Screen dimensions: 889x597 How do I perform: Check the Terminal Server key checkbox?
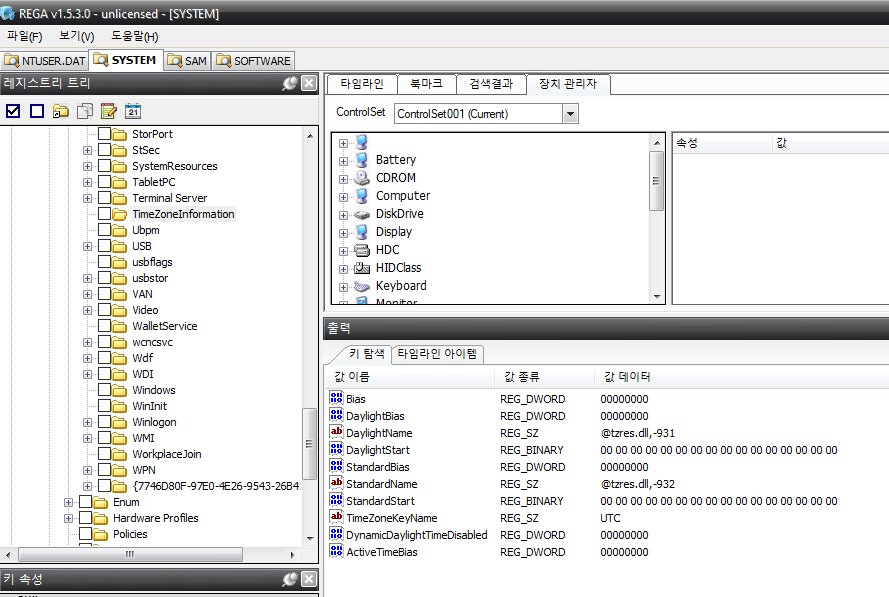[x=104, y=198]
